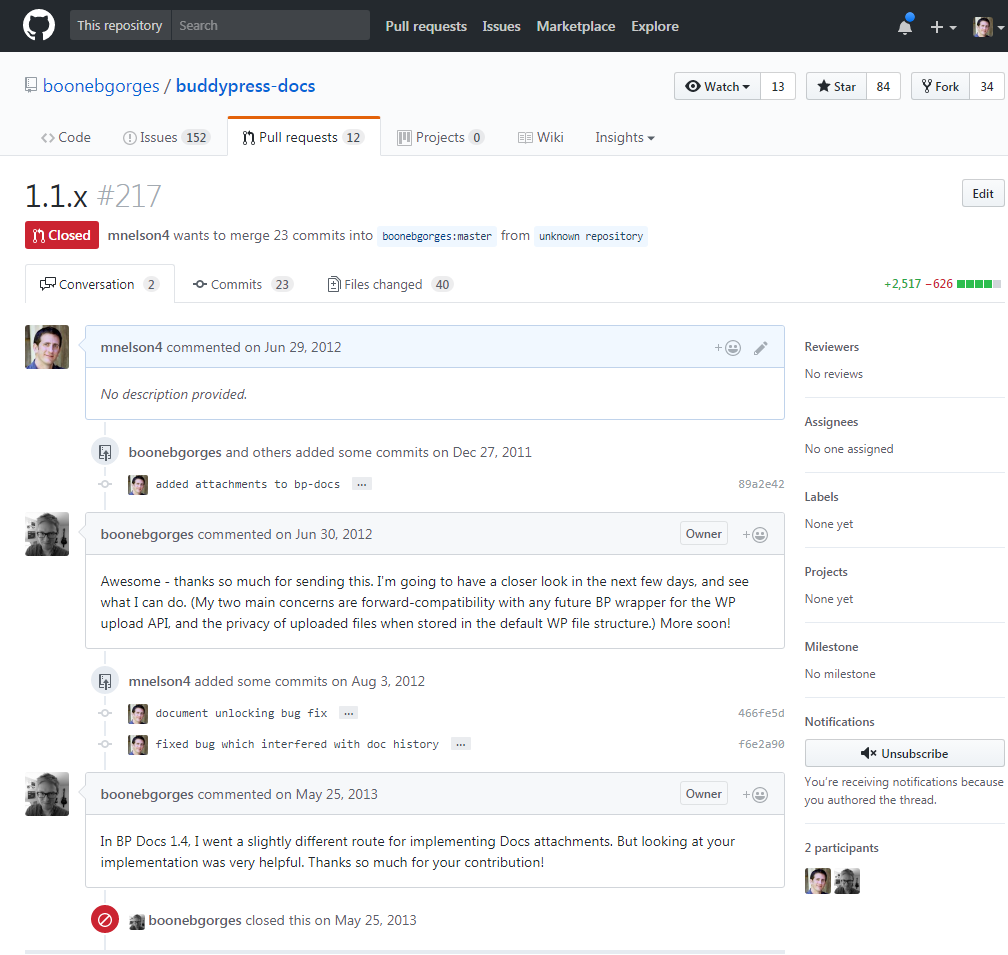Screen dimensions: 1008x955
Task: Click boonebgorges:master branch label
Action: (436, 236)
